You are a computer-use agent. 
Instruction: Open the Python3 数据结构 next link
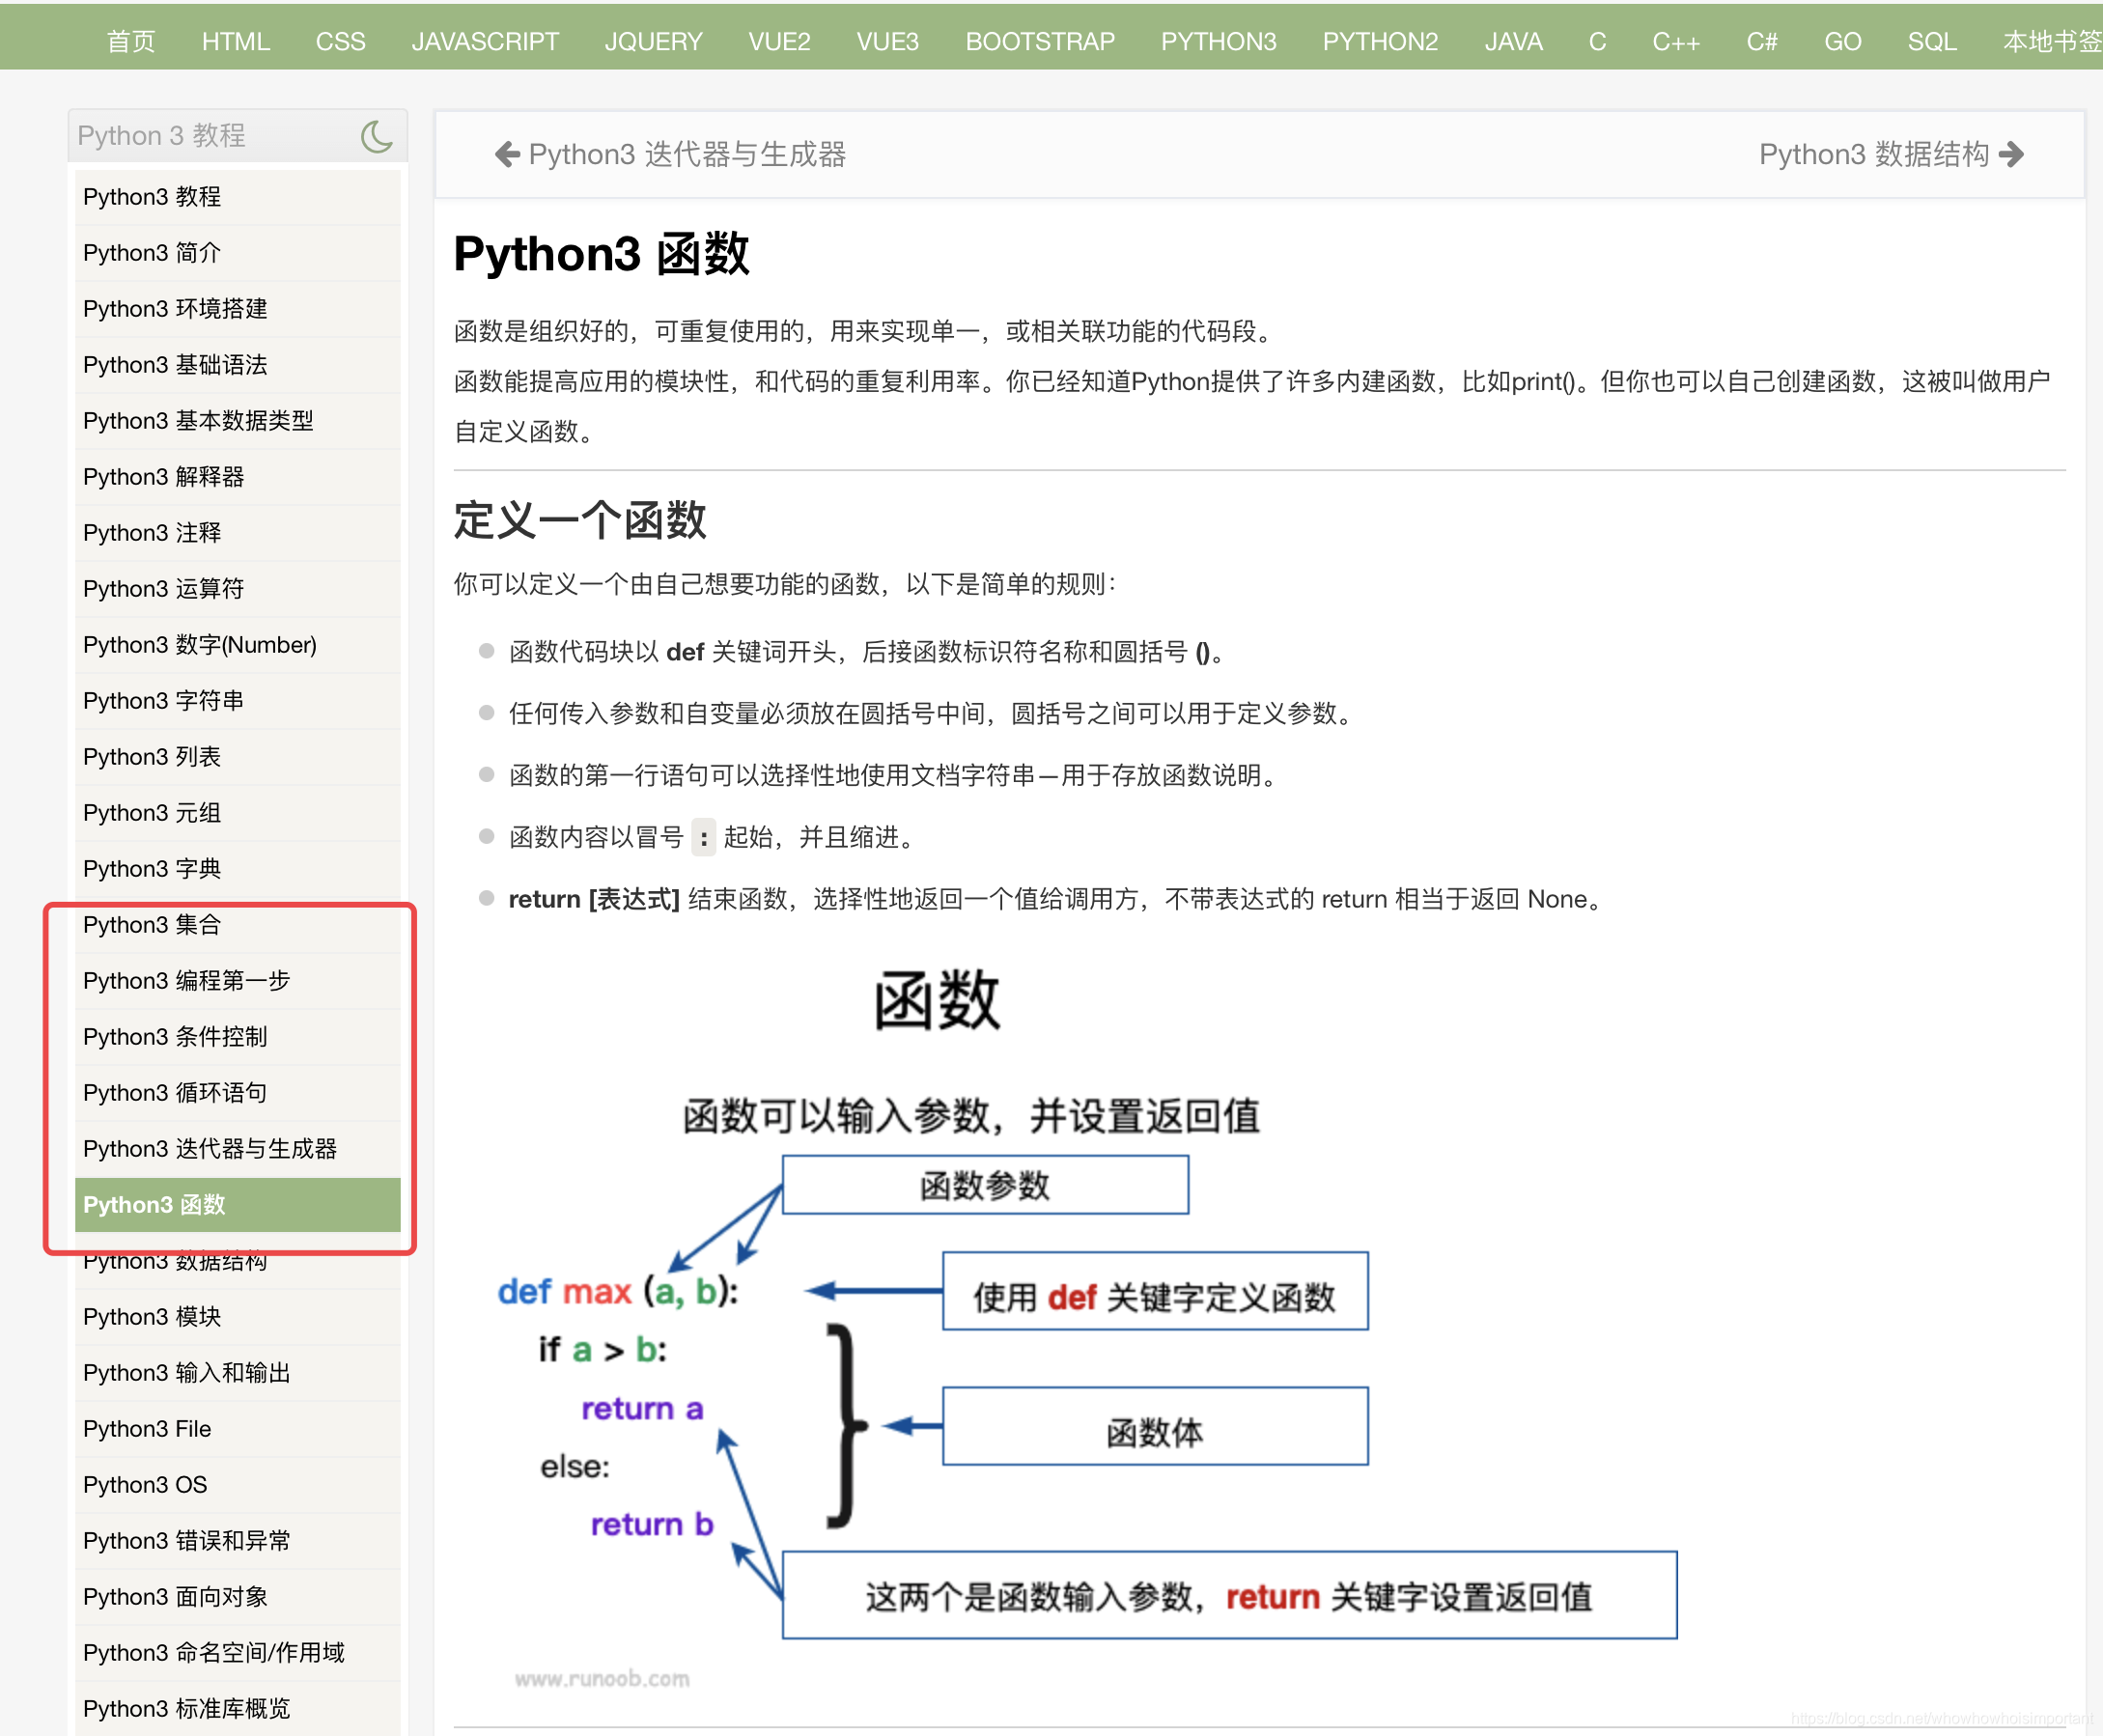[x=1878, y=154]
